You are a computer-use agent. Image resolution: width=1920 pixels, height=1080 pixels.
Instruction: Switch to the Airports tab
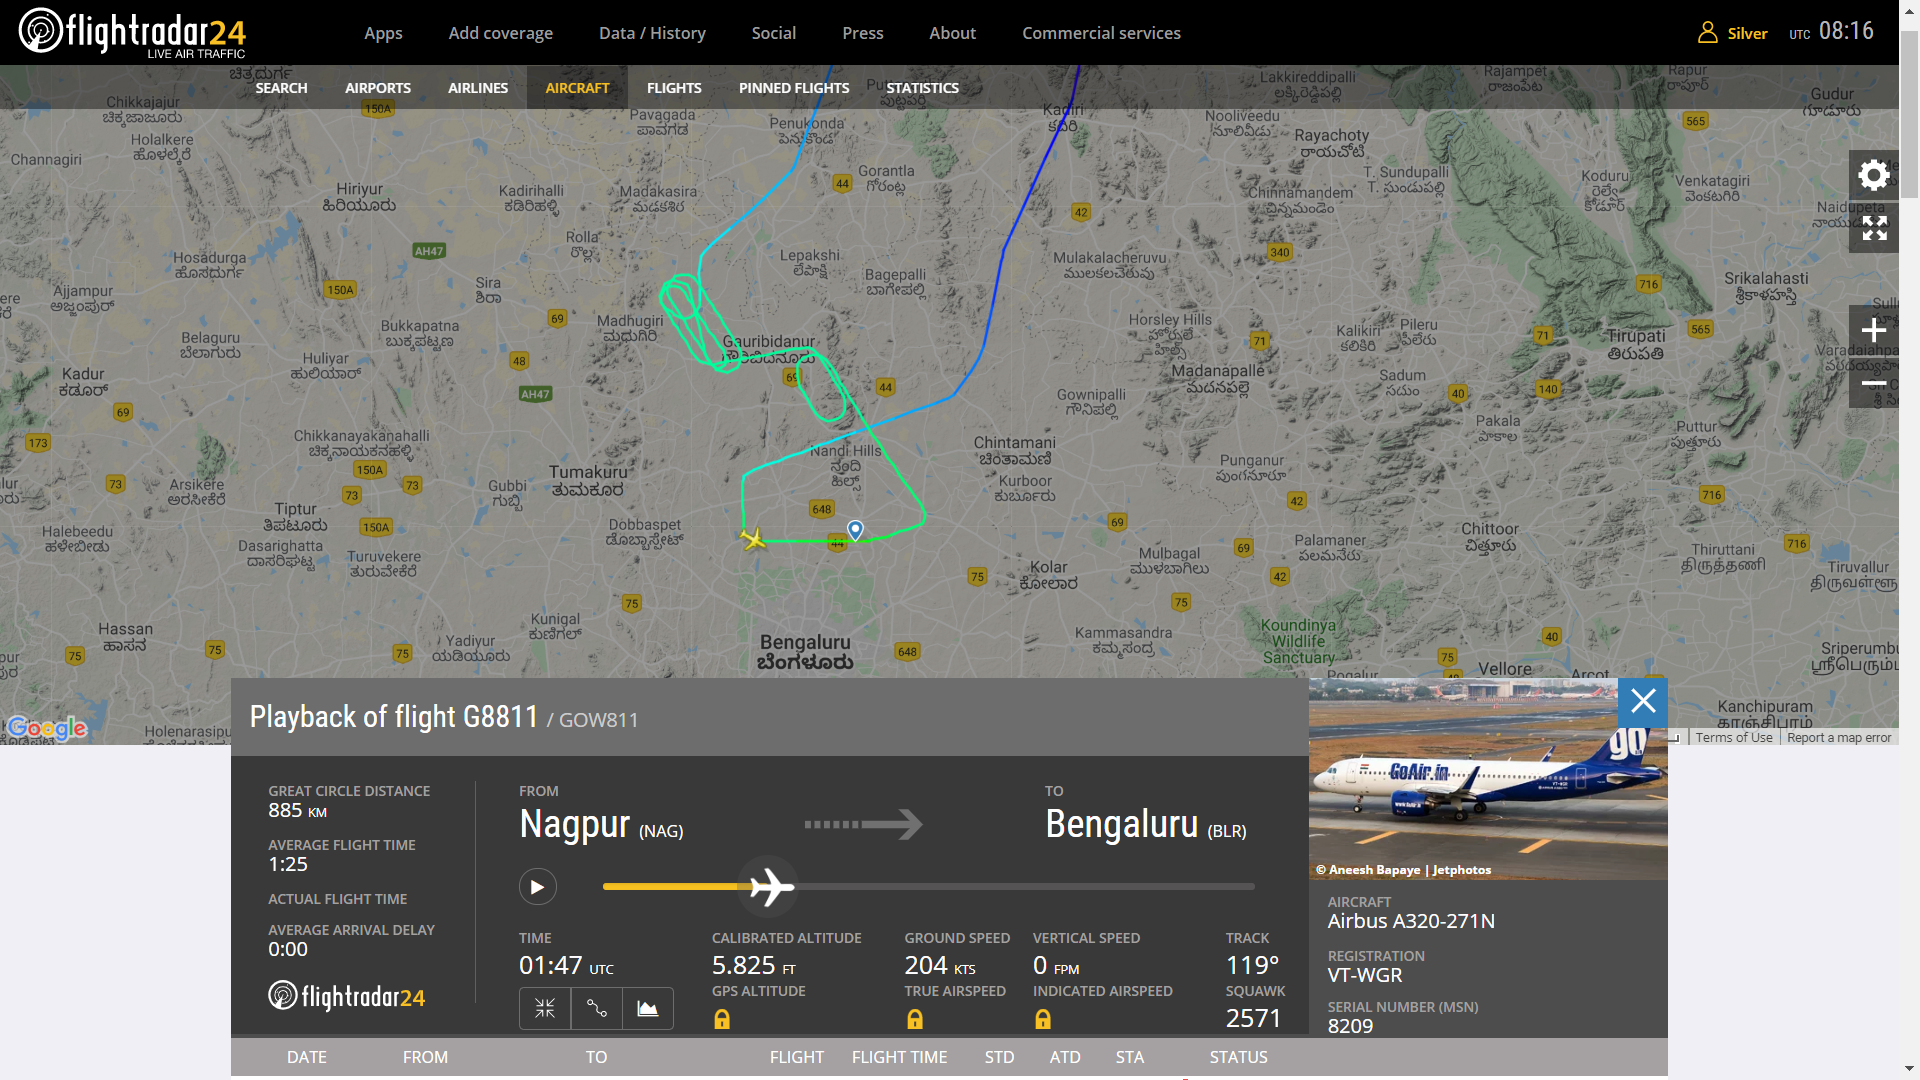point(378,88)
